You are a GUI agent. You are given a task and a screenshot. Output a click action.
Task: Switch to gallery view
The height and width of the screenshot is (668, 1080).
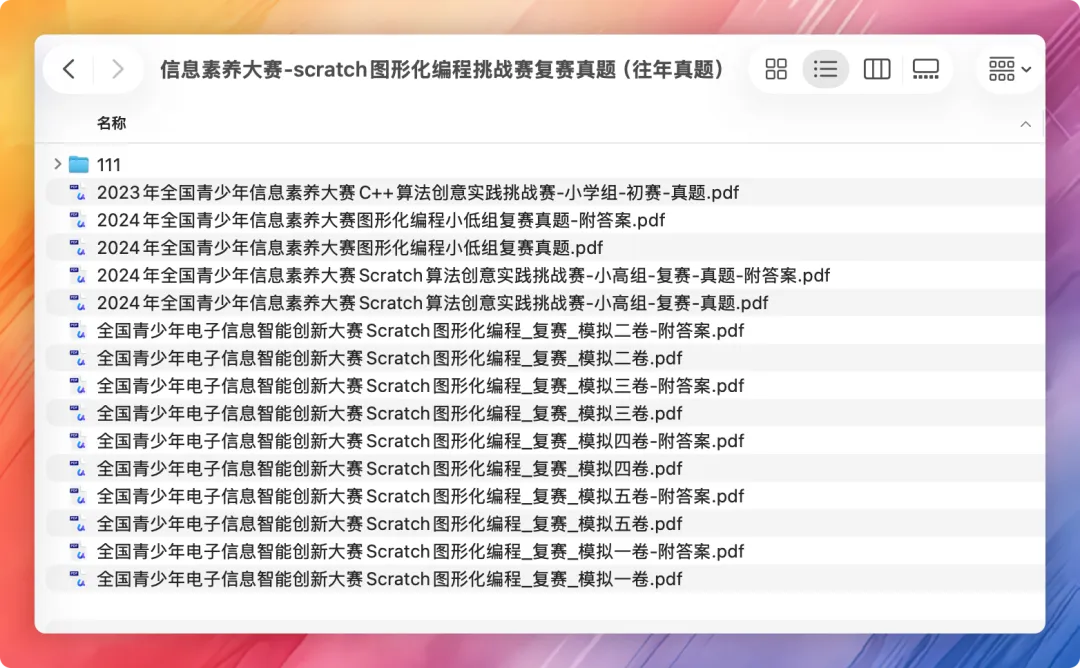[926, 69]
